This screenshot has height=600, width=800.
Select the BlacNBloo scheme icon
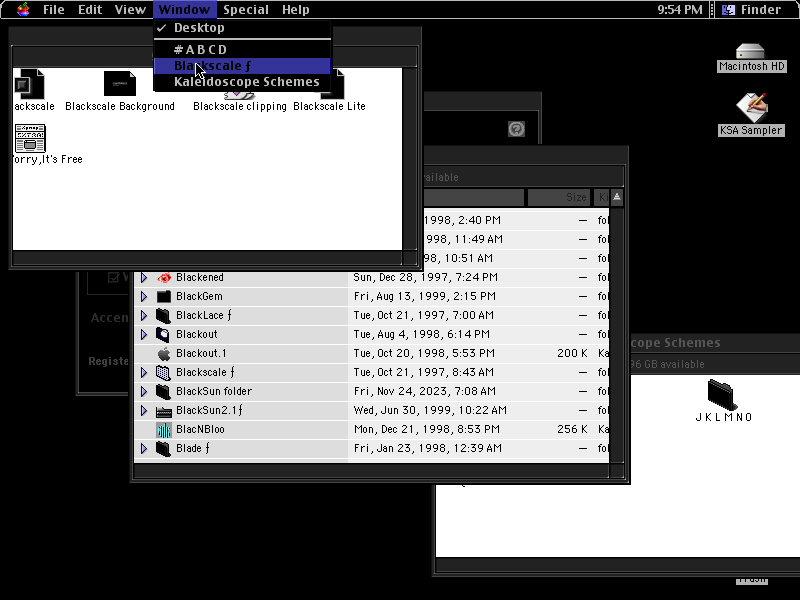(164, 430)
